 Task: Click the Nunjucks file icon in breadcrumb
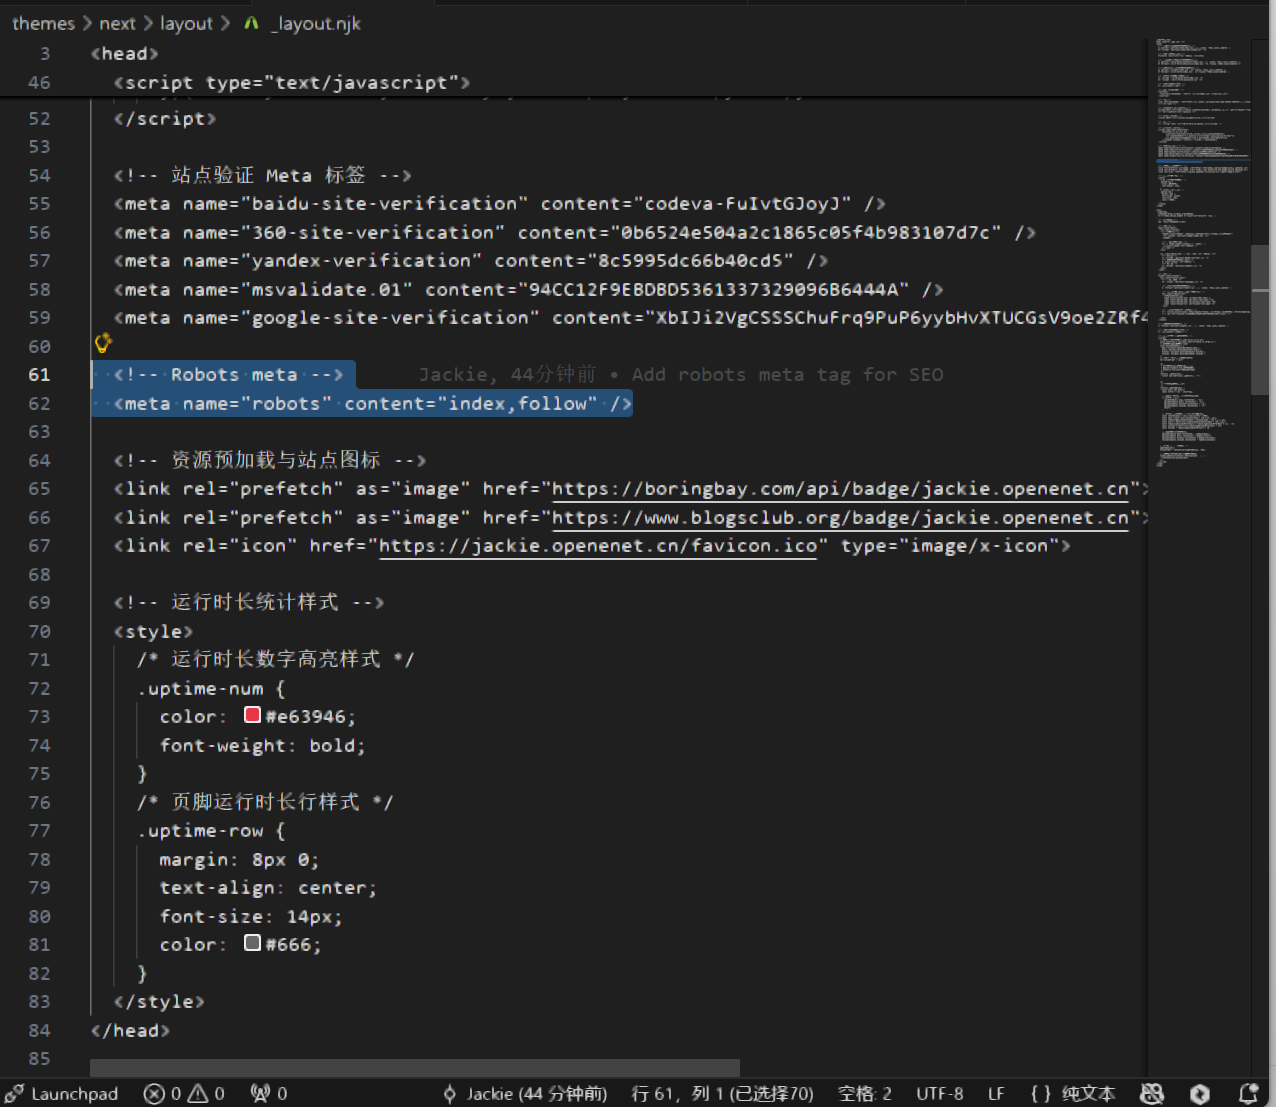[x=251, y=23]
